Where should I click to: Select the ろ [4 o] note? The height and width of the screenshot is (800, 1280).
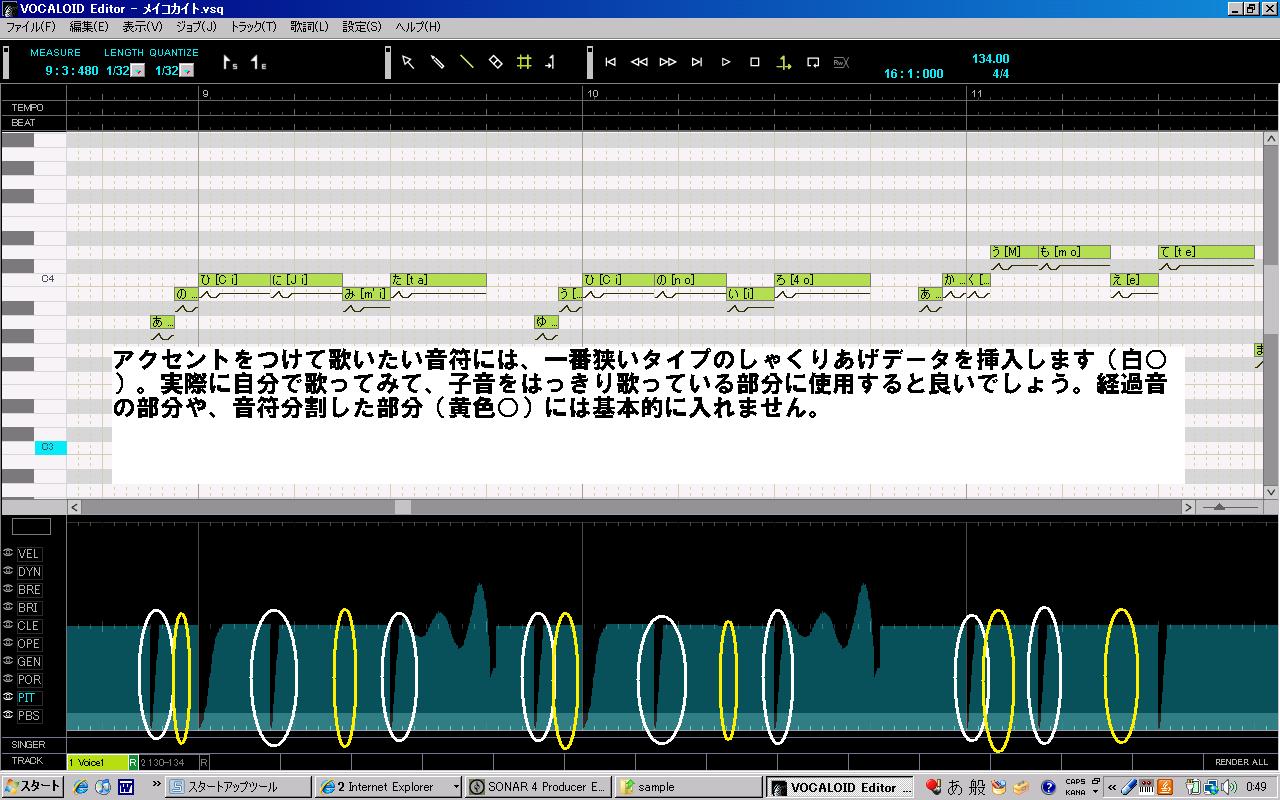pos(822,280)
